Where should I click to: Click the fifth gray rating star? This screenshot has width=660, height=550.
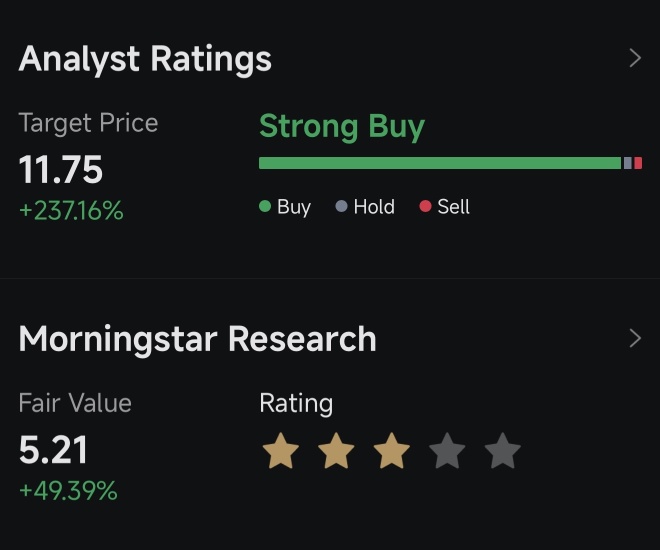502,452
